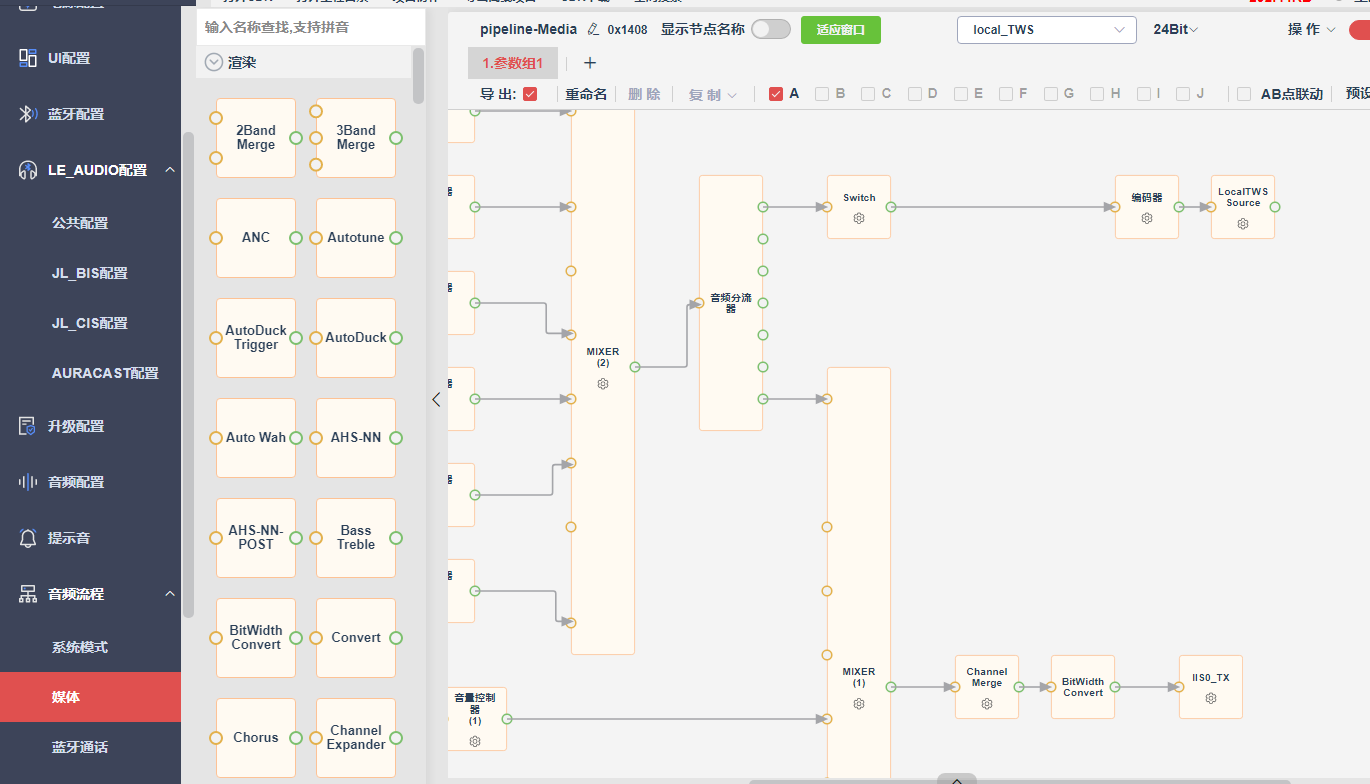Click the module name search field

tap(311, 27)
